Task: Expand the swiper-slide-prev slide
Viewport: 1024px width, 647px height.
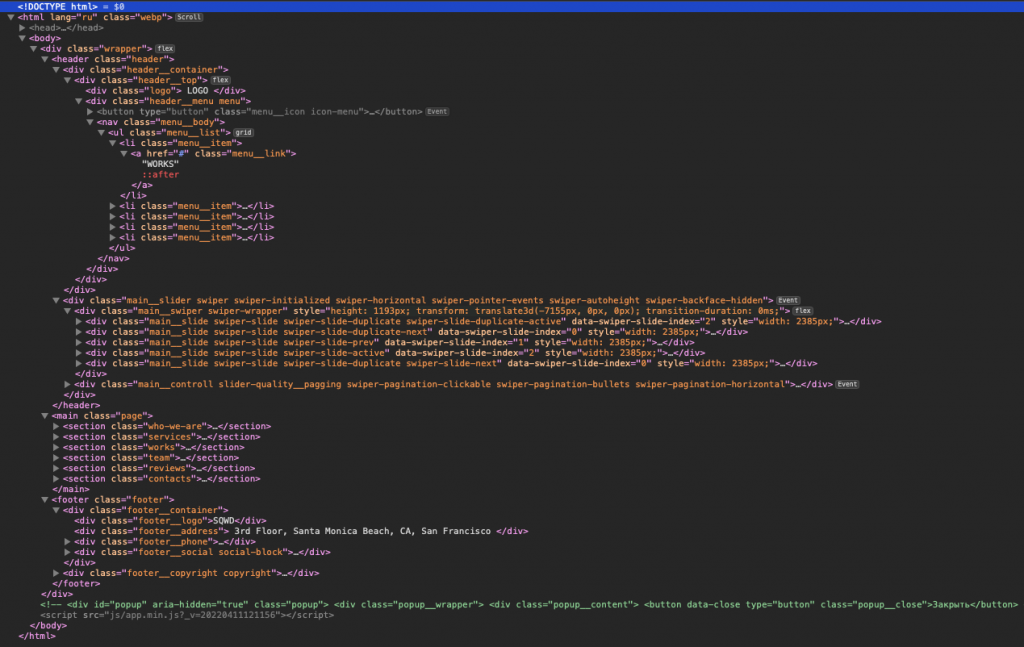Action: coord(78,342)
